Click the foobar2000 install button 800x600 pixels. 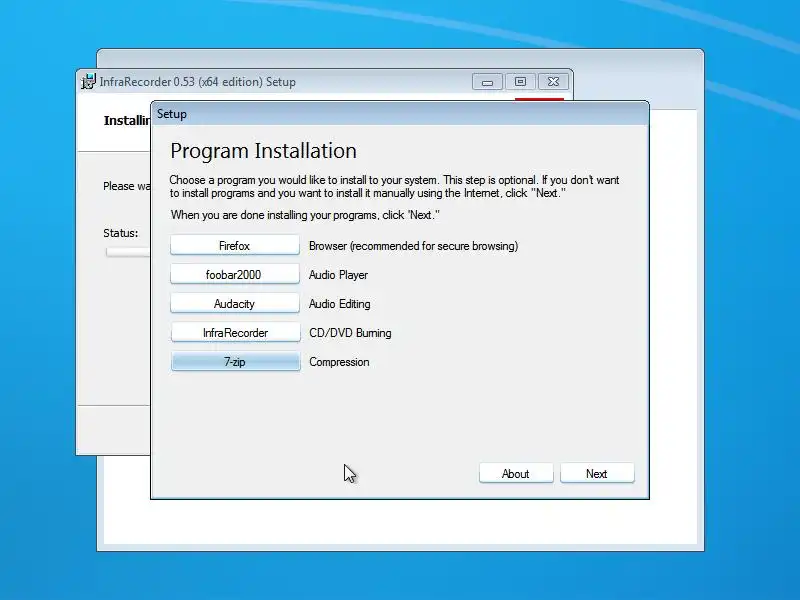coord(235,274)
